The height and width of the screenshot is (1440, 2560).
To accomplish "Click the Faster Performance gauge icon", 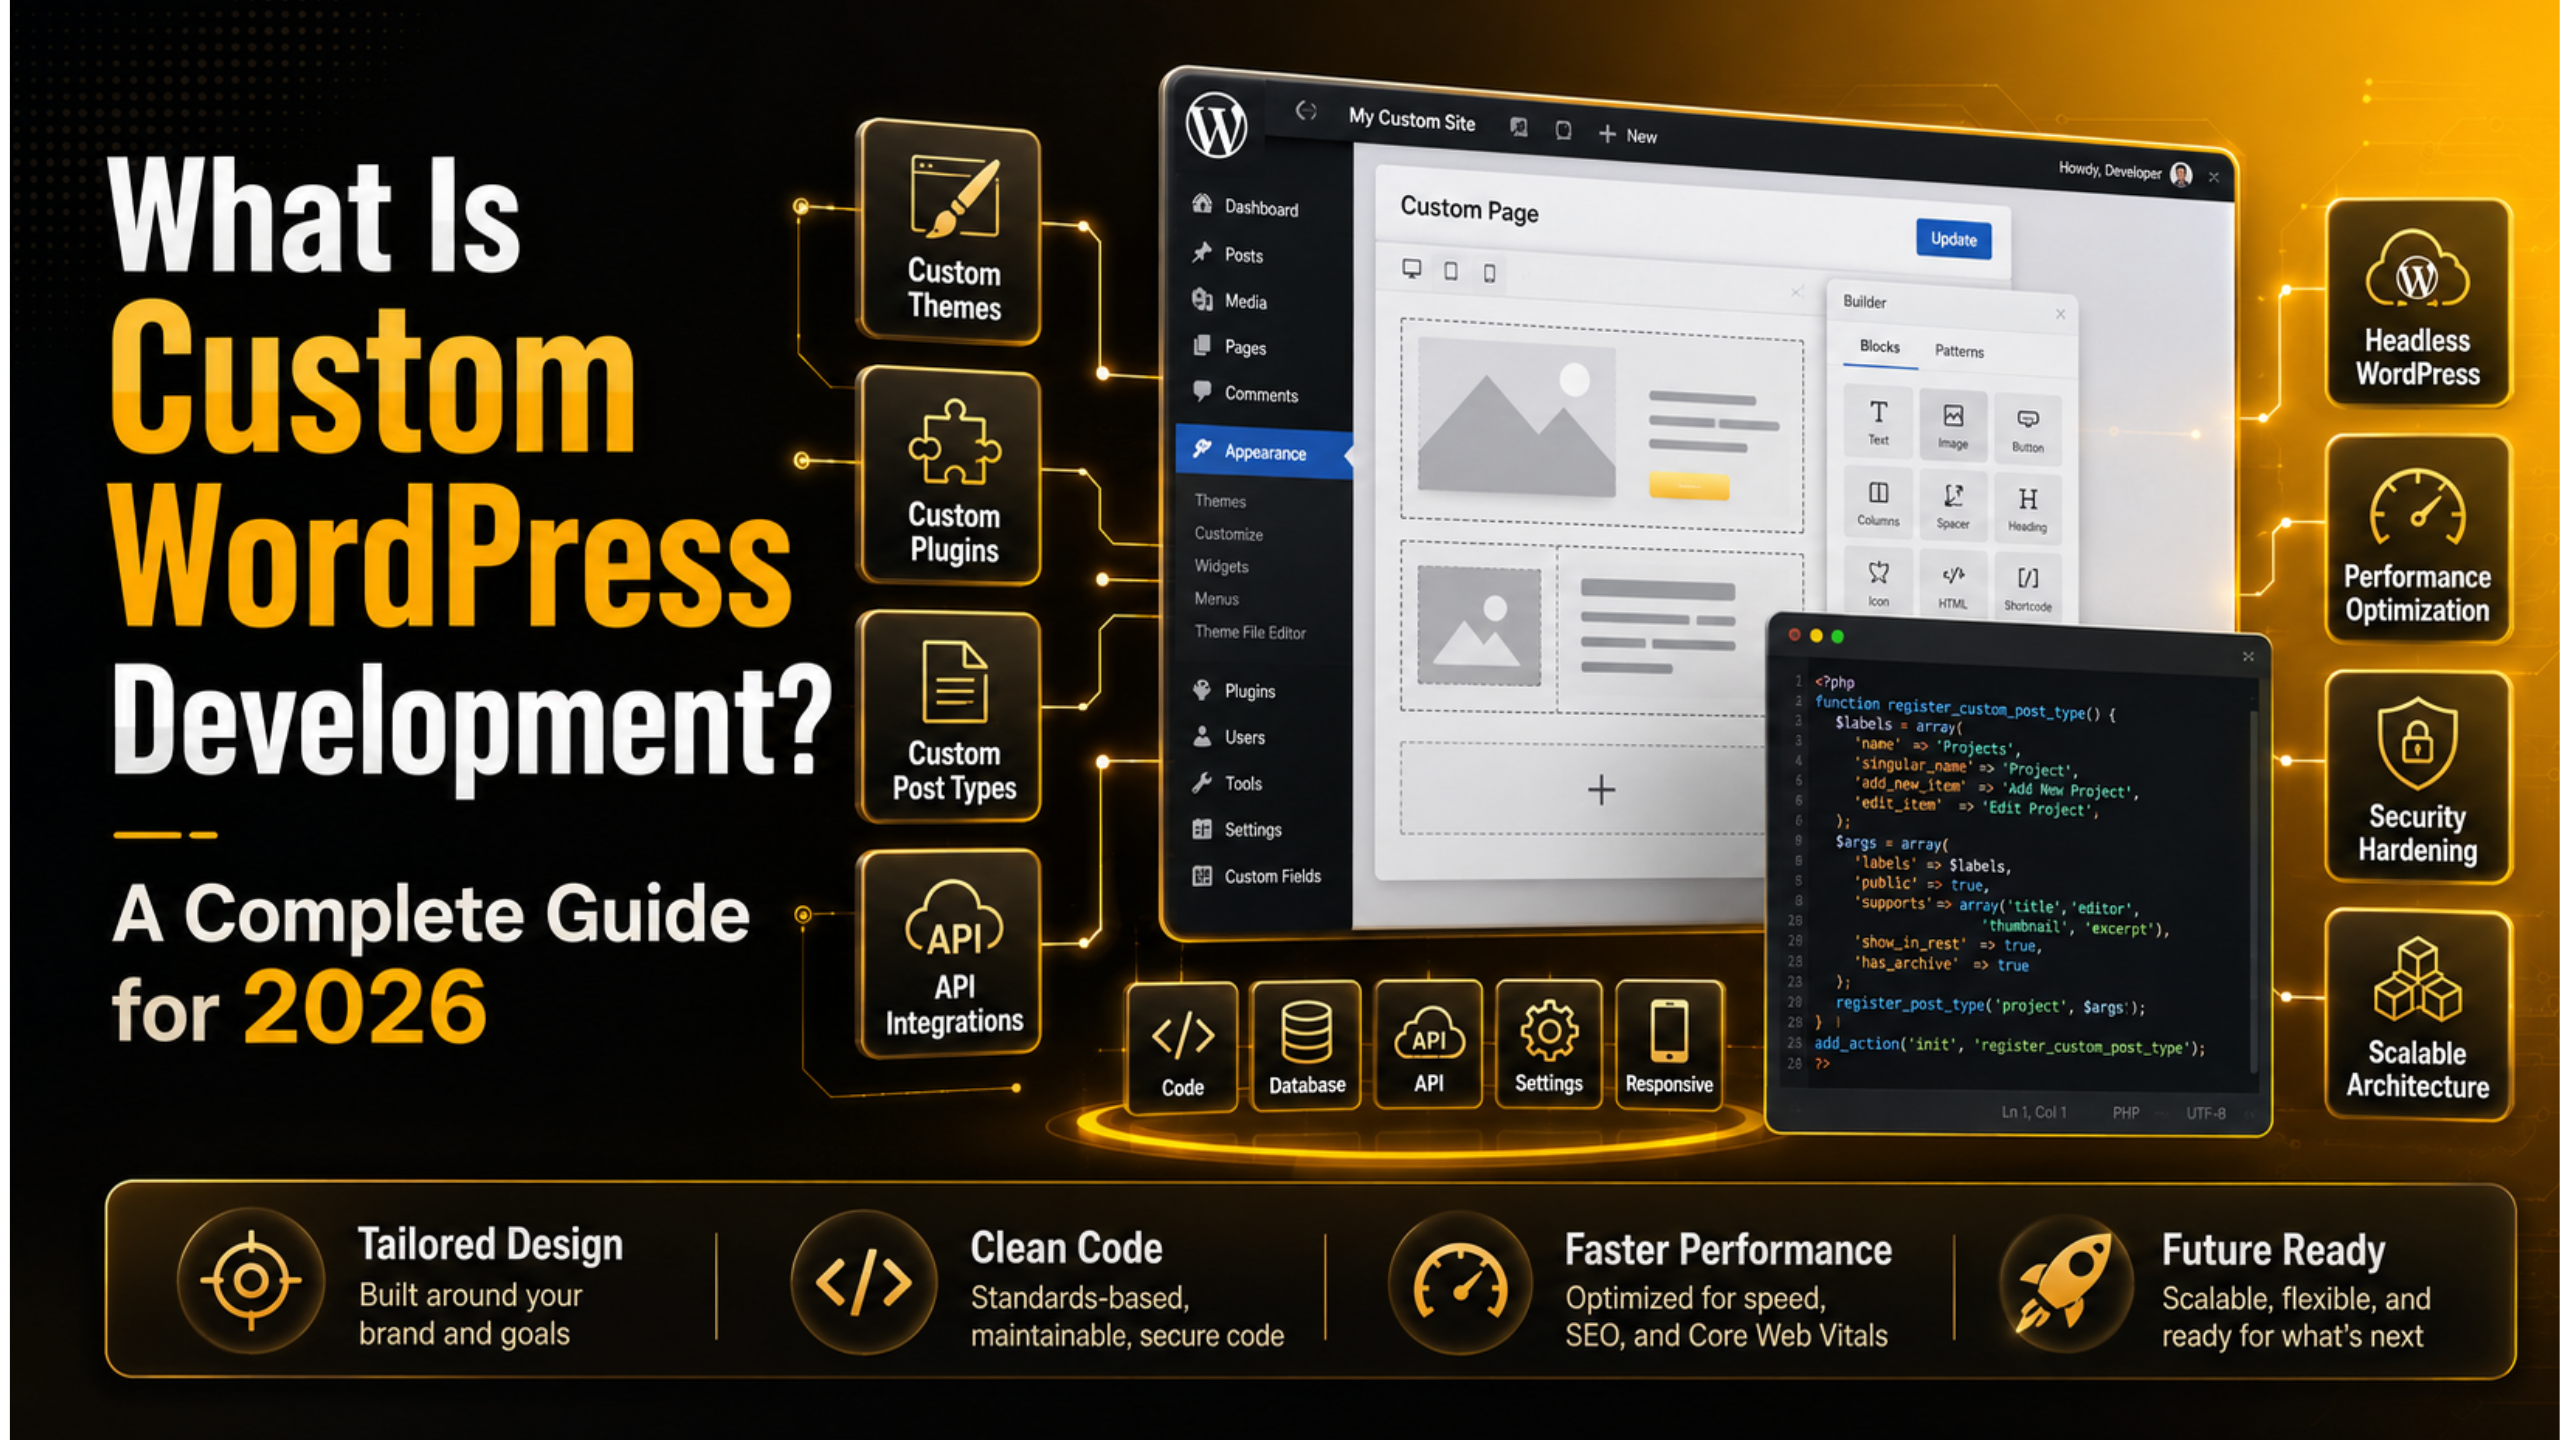I will coord(1460,1282).
